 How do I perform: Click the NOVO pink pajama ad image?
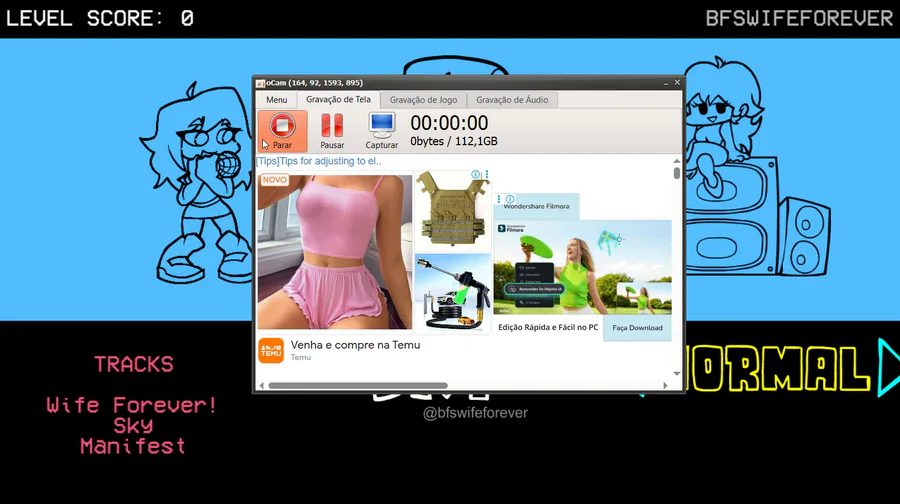[x=334, y=252]
